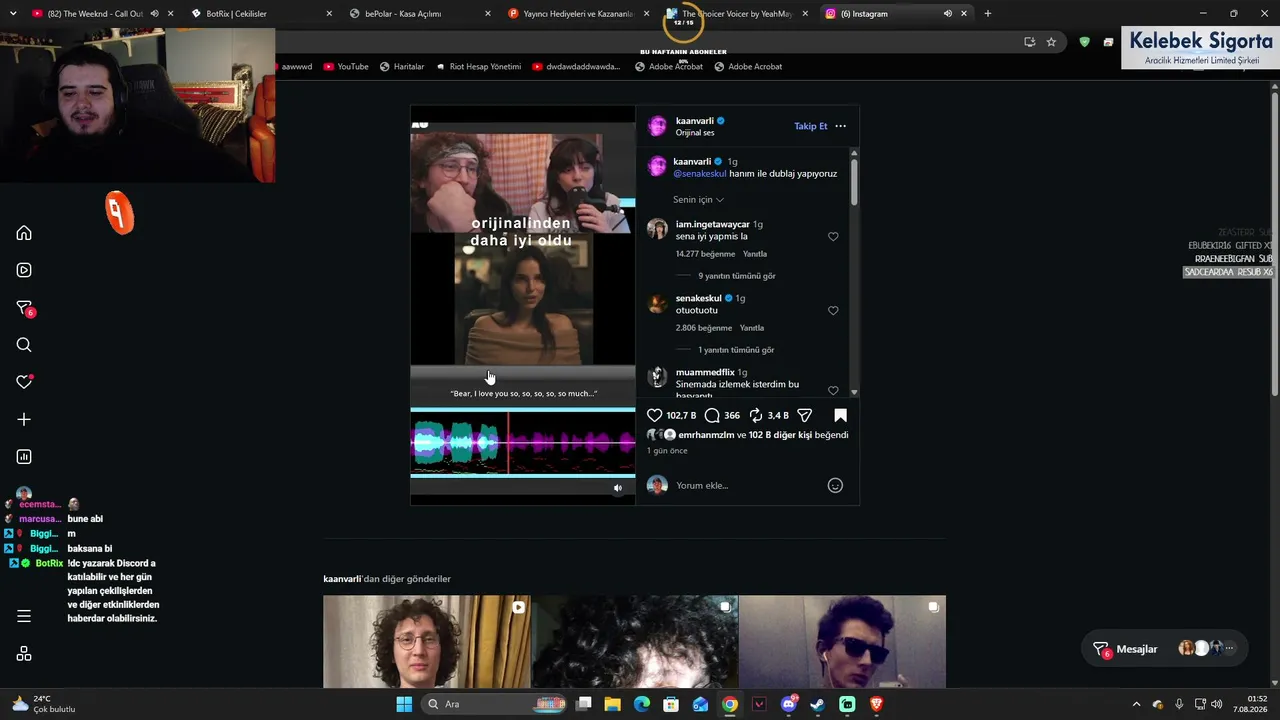1280x720 pixels.
Task: Follow kaanvarli with 'Takip Et'
Action: (x=811, y=126)
